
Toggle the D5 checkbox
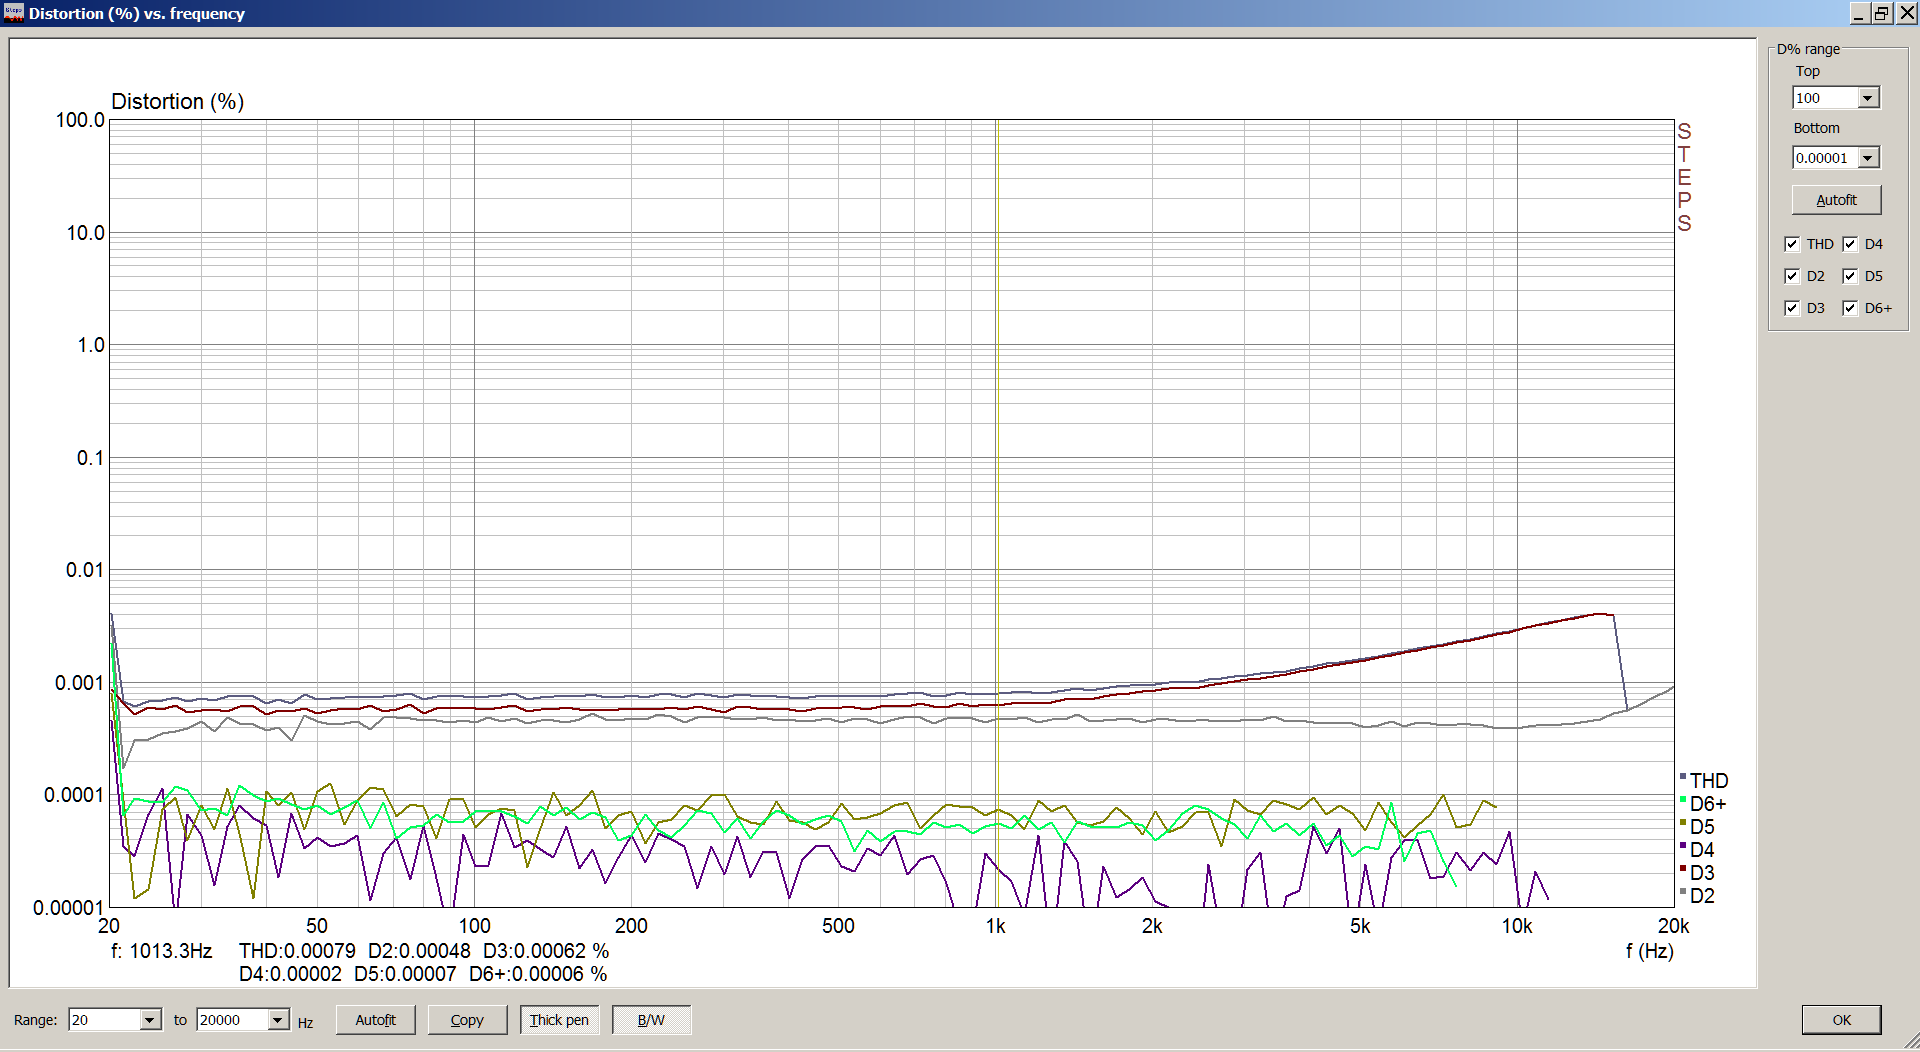click(1850, 276)
